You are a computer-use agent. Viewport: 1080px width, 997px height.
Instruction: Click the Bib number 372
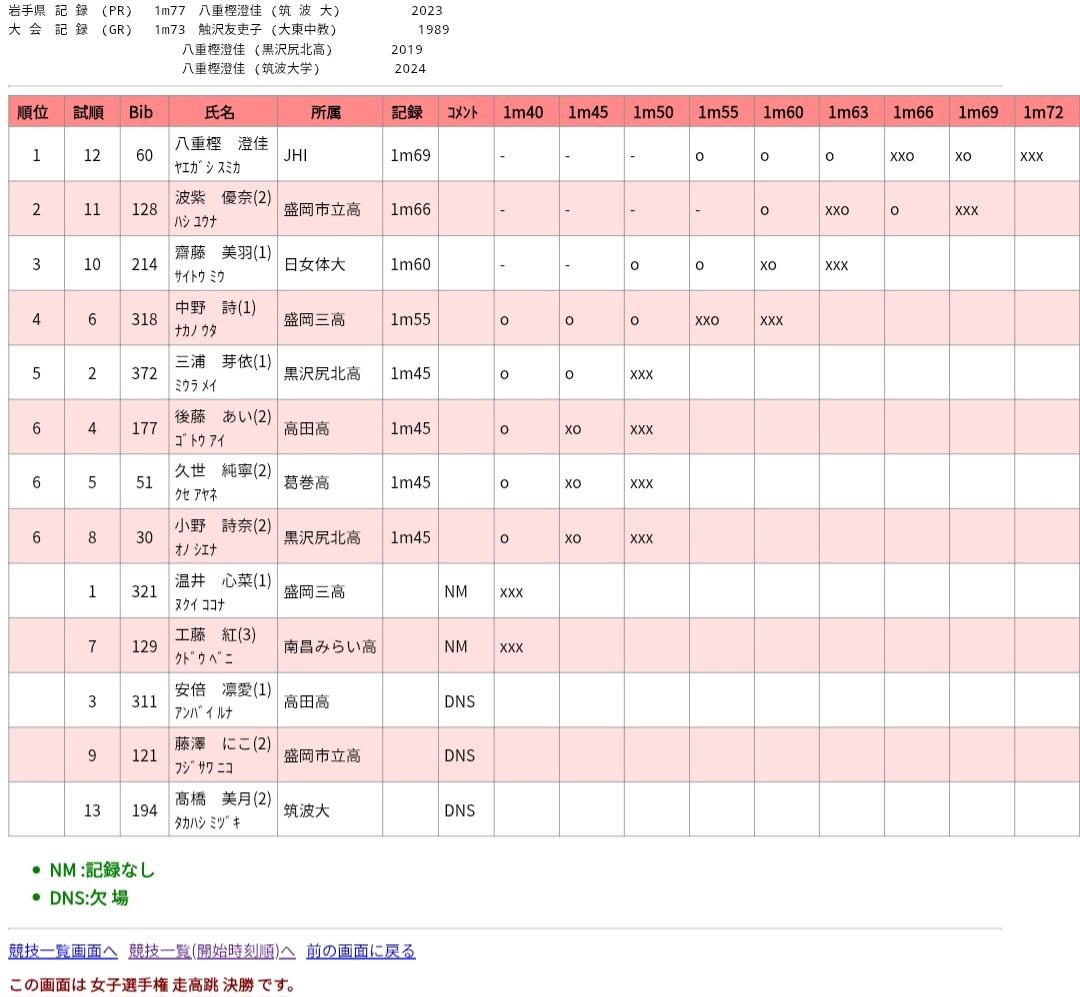(145, 373)
